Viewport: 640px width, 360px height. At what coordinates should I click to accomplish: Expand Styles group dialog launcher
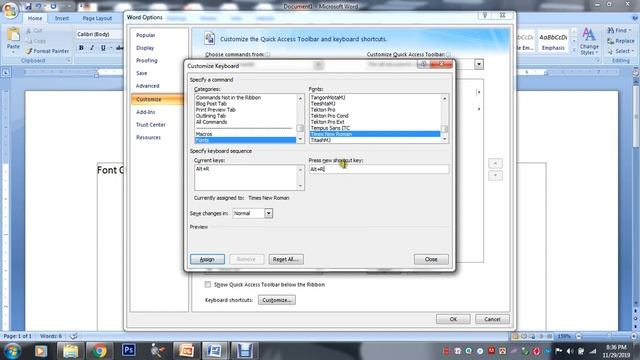[597, 60]
